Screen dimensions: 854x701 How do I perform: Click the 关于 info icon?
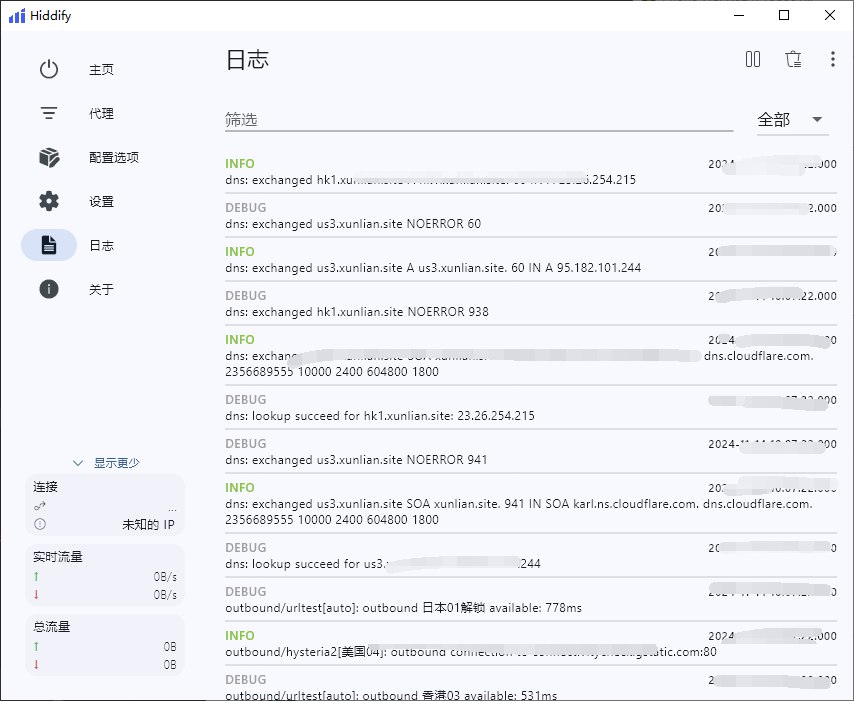click(x=49, y=289)
